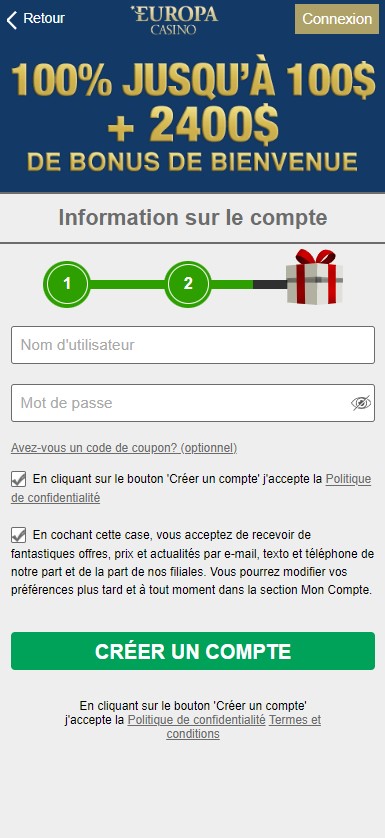385x838 pixels.
Task: Click the Information sur le compte heading
Action: coord(192,218)
